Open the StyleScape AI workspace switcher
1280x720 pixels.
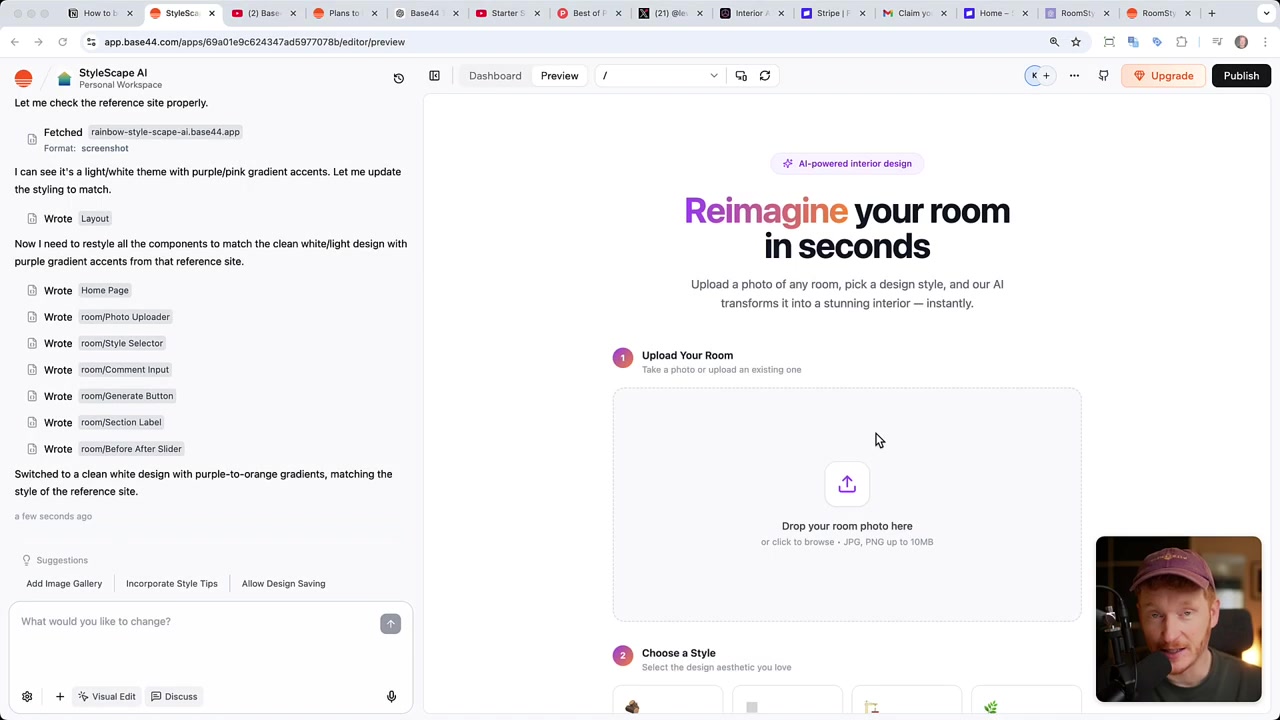[x=113, y=78]
